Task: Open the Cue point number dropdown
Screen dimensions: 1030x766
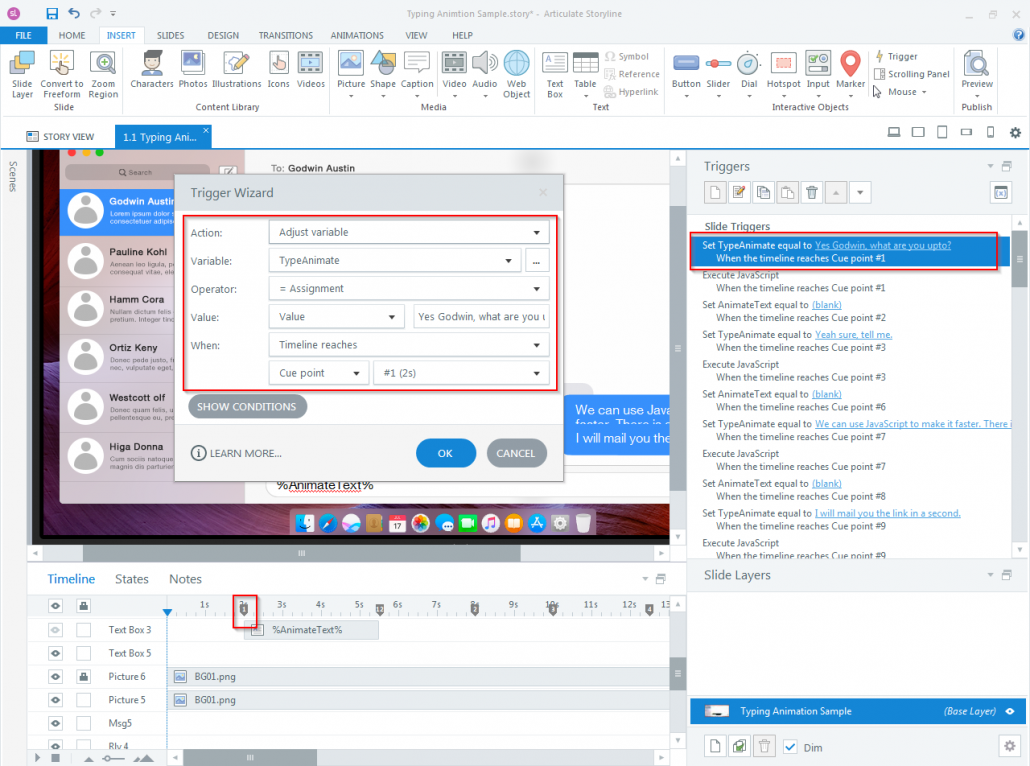Action: pos(460,373)
